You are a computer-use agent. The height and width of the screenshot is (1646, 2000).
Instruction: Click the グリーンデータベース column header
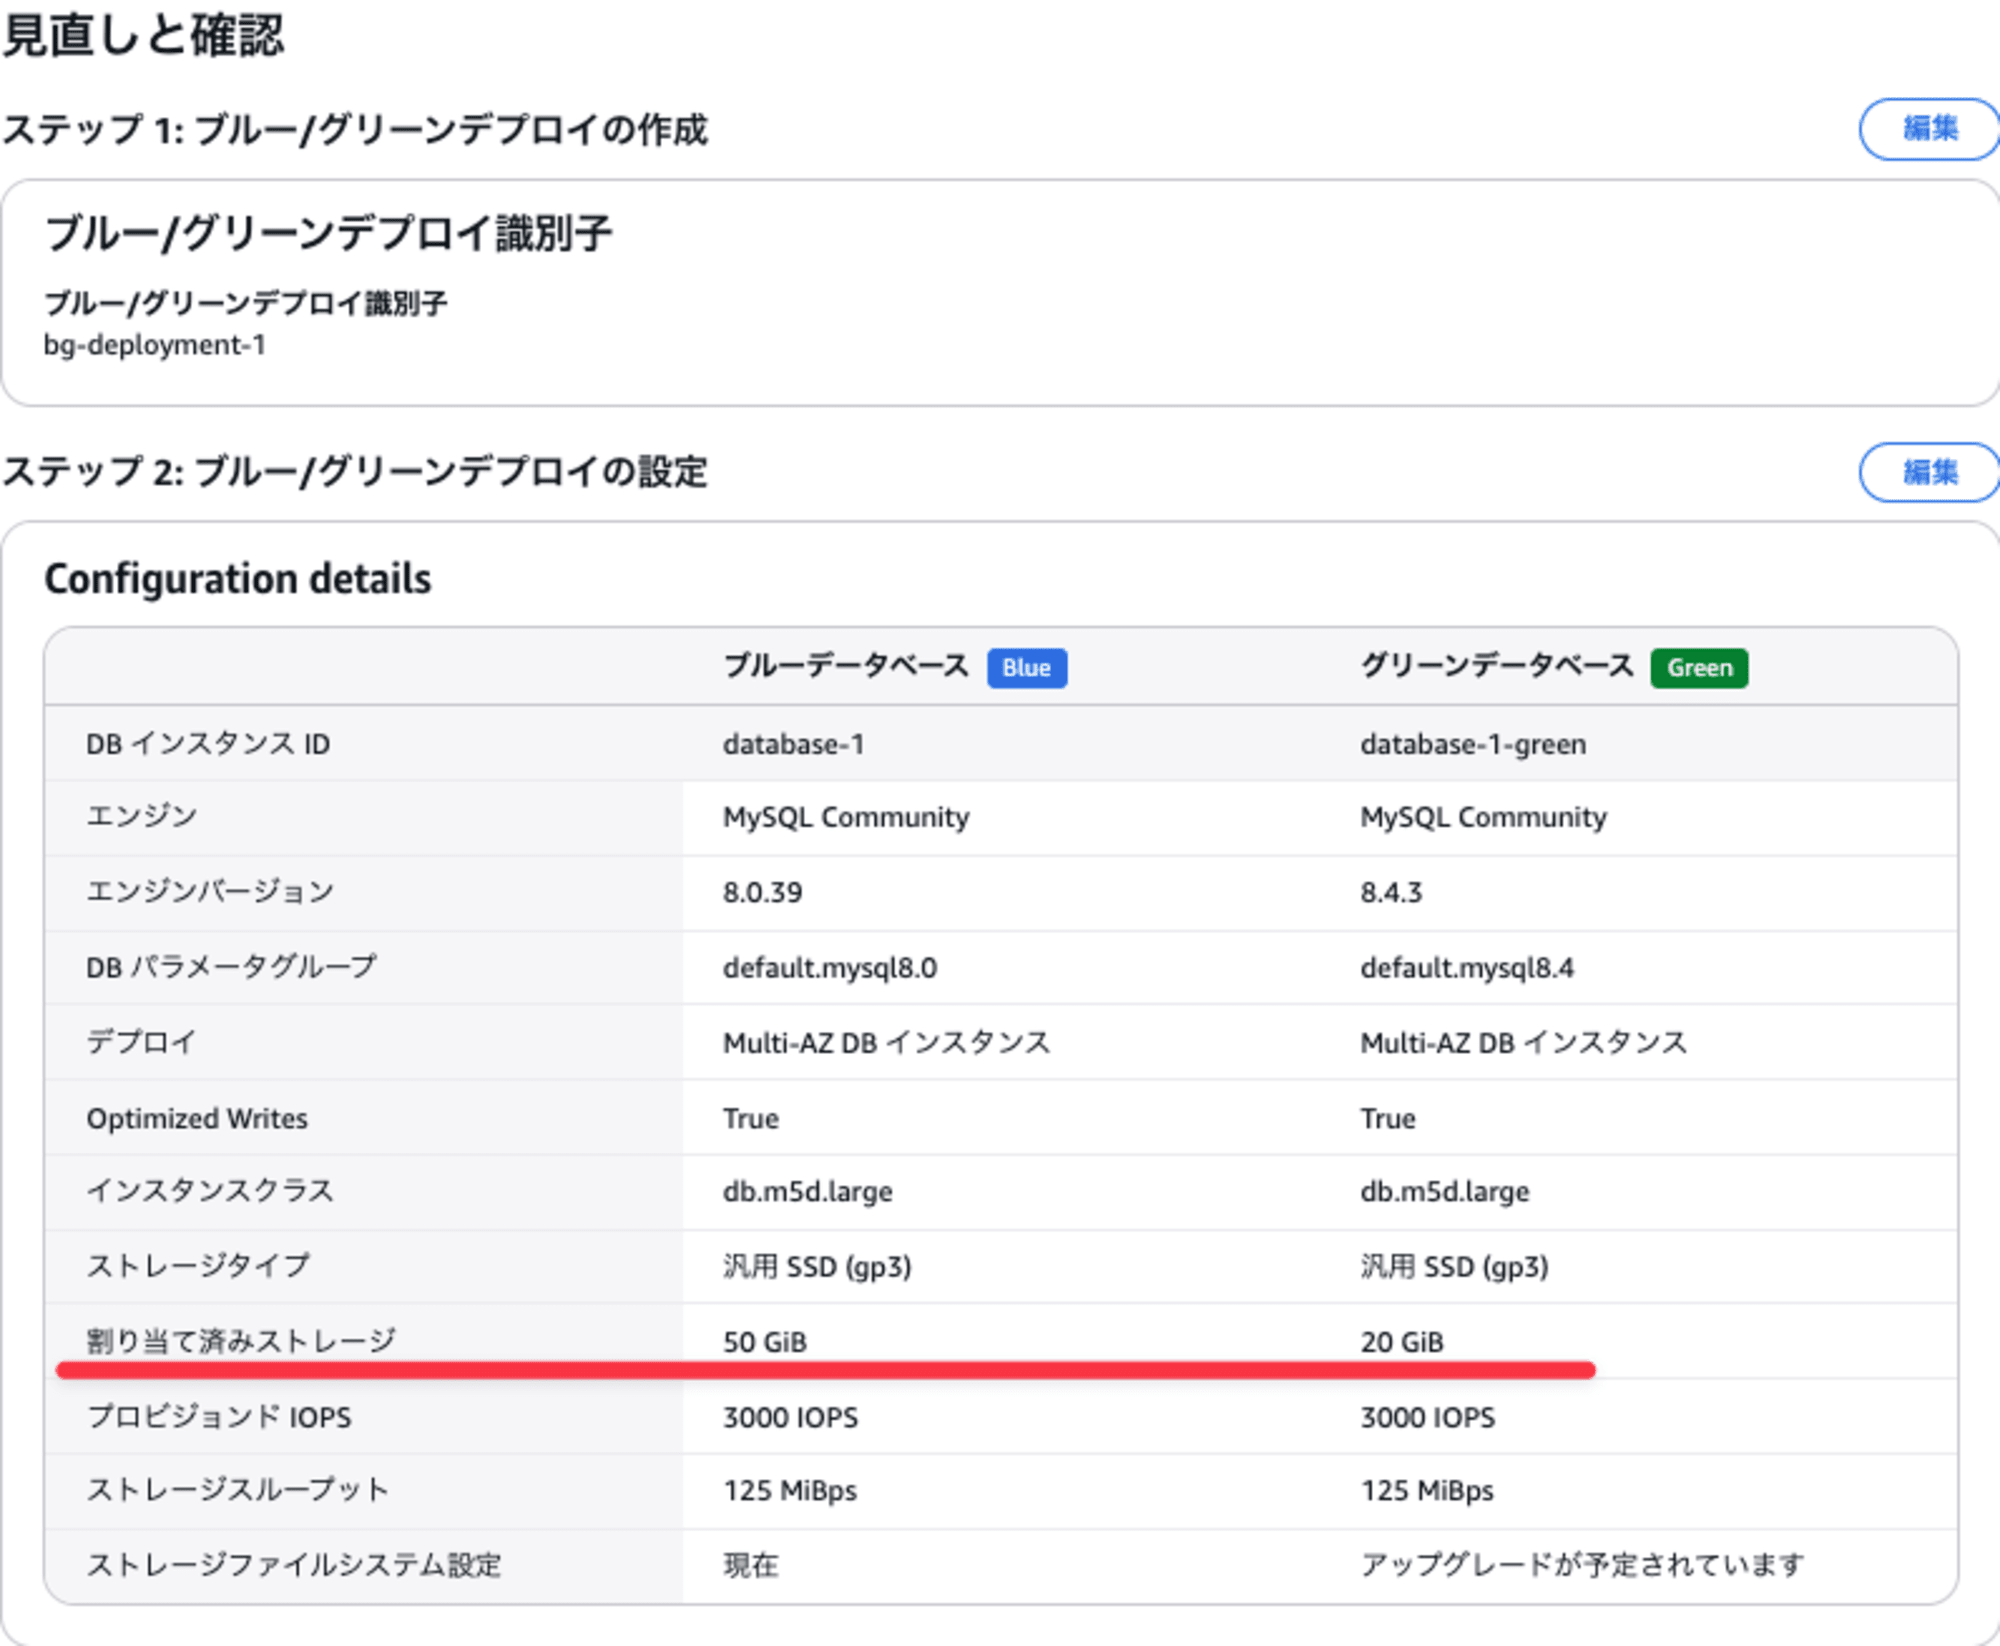[1497, 666]
